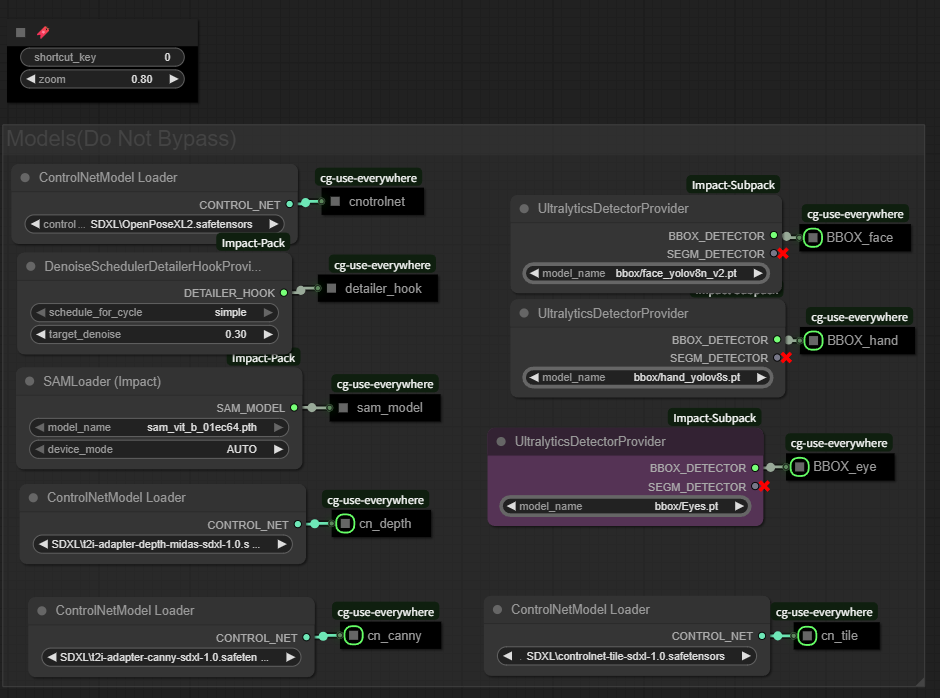Viewport: 940px width, 698px height.
Task: Collapse the depth-midas ControlNetModel Loader node
Action: click(34, 498)
